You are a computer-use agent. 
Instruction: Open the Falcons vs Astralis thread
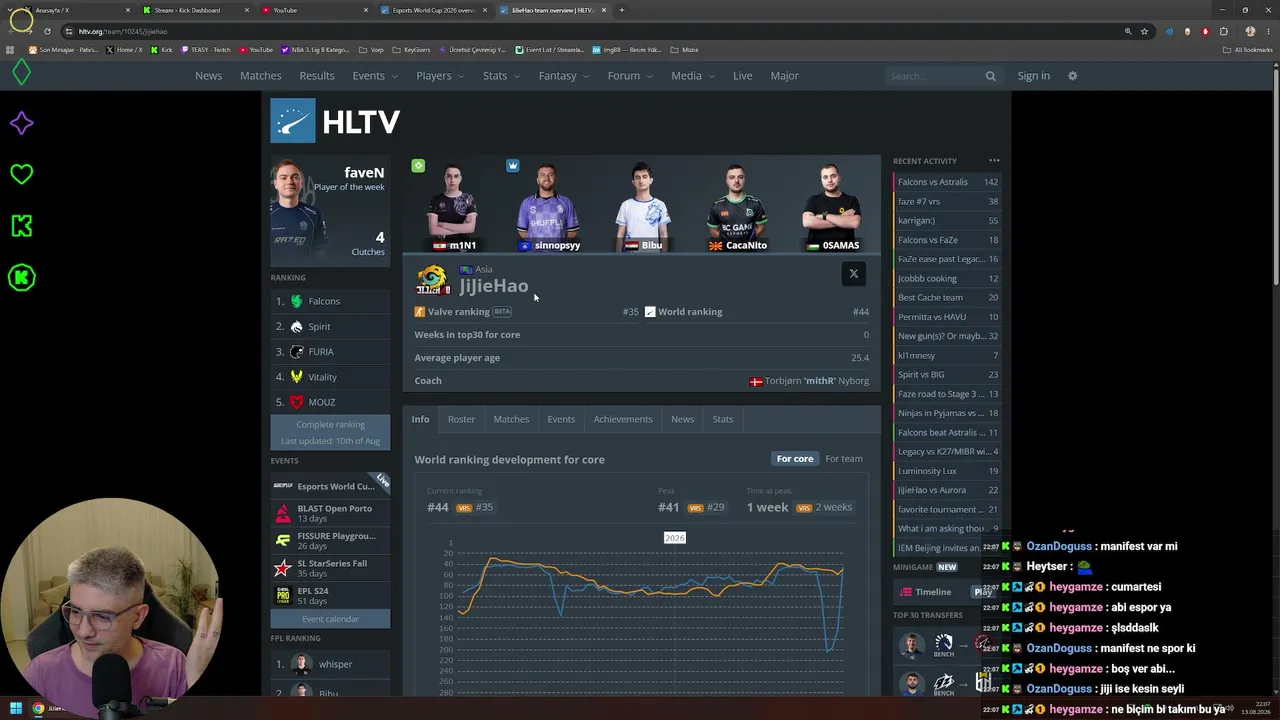pos(946,182)
